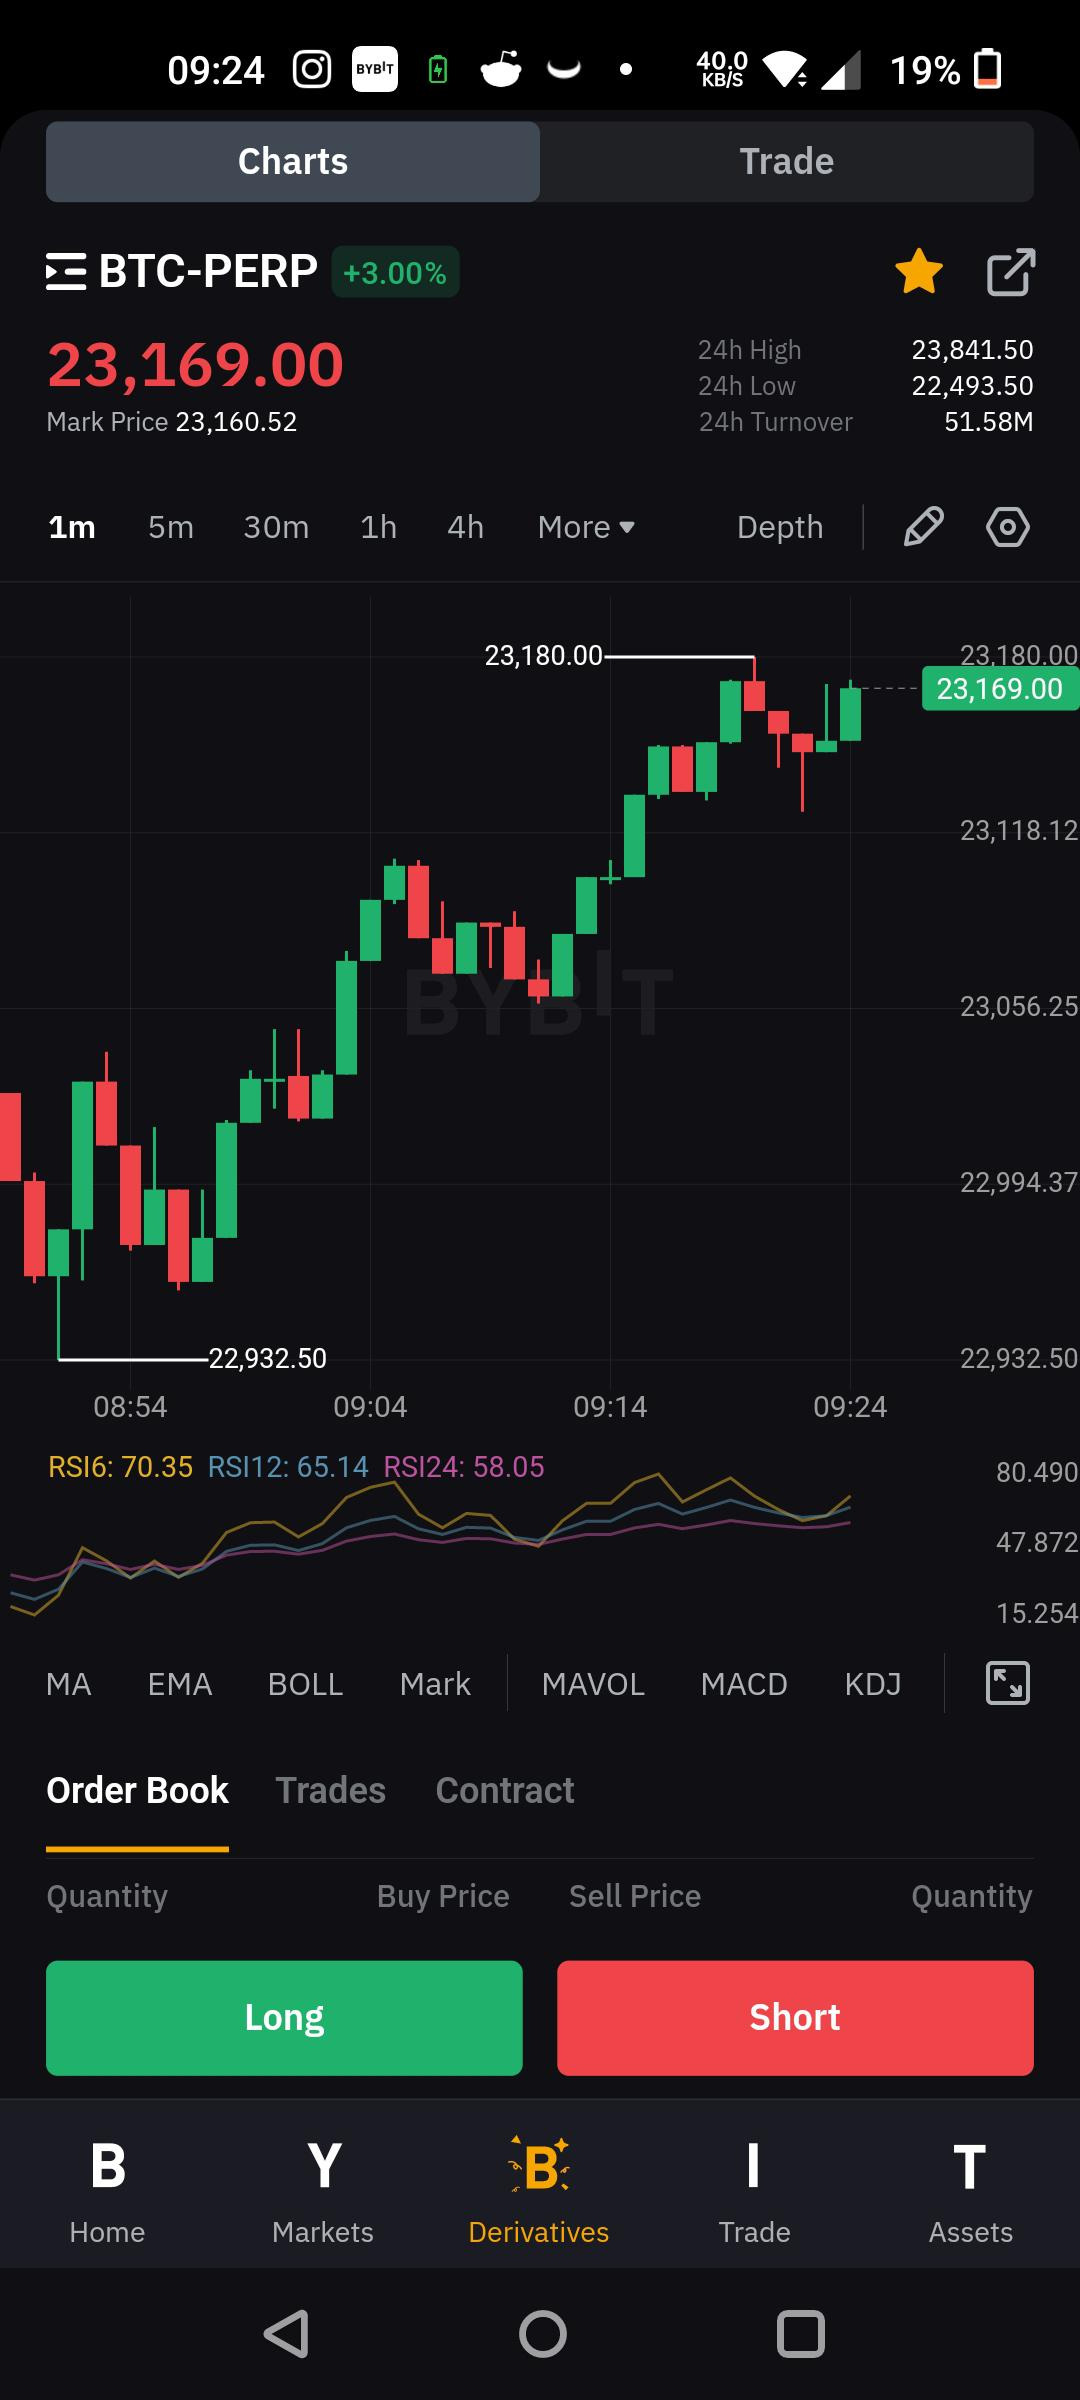Enable the KDJ sub-indicator
The width and height of the screenshot is (1080, 2400).
pyautogui.click(x=873, y=1684)
